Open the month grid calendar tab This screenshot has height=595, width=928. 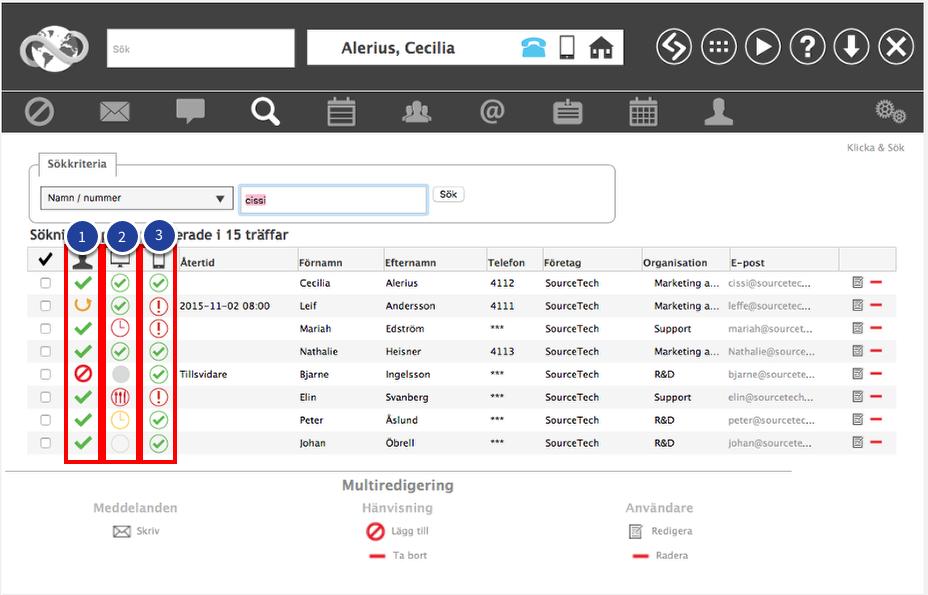tap(643, 111)
